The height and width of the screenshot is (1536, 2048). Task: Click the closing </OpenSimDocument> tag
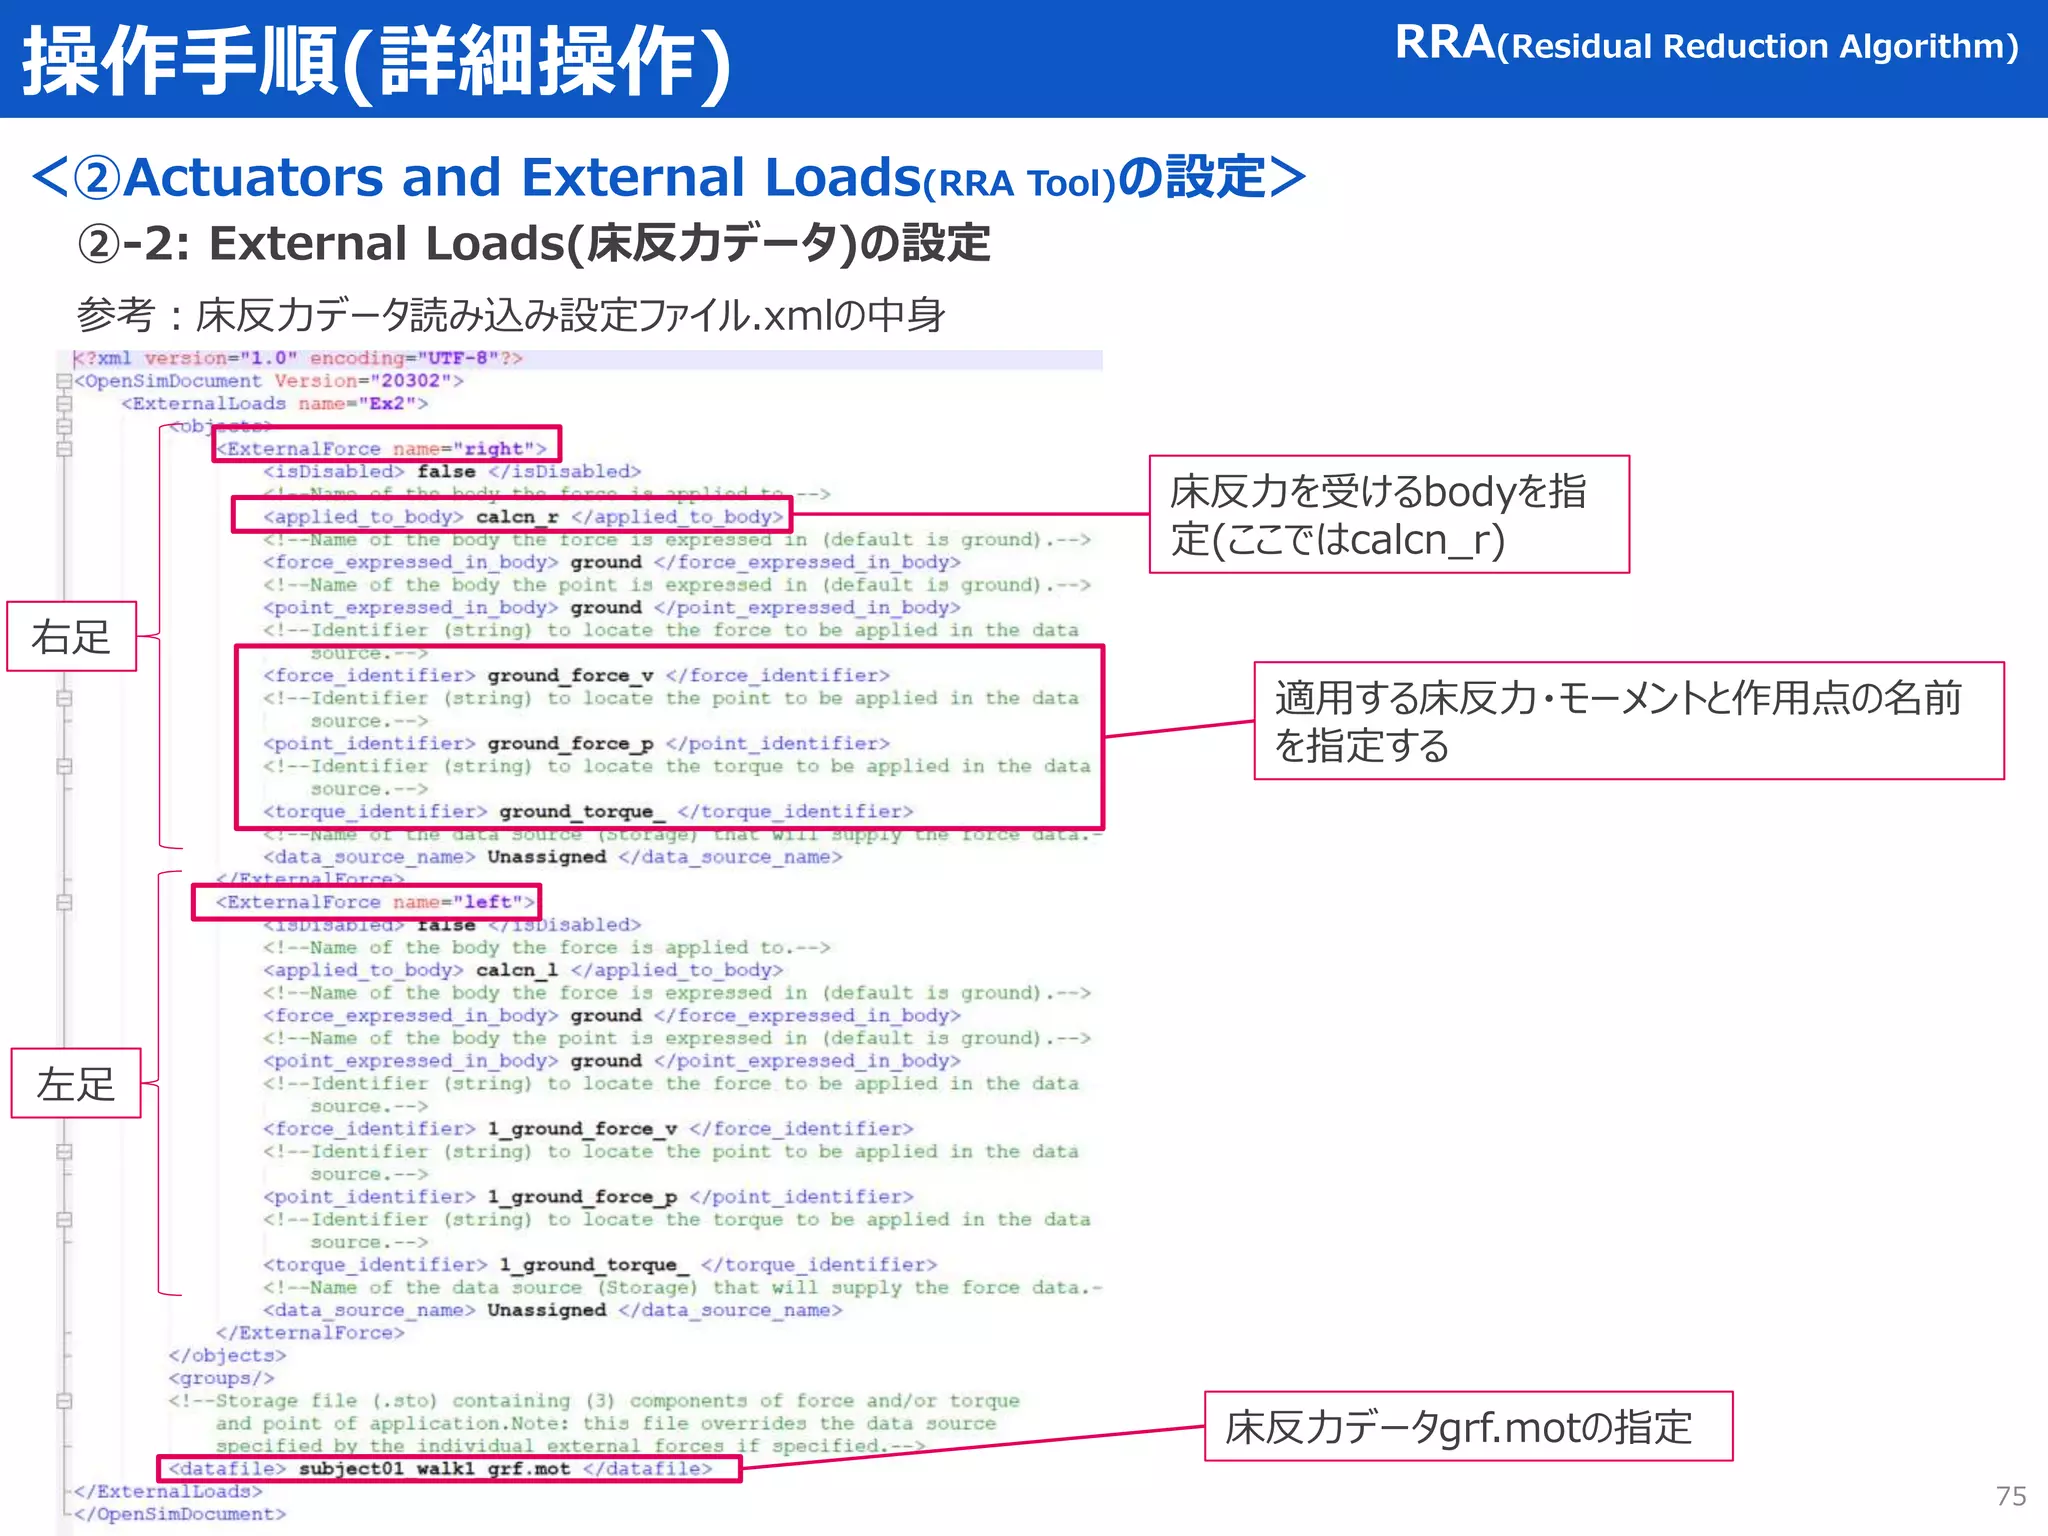(x=180, y=1514)
